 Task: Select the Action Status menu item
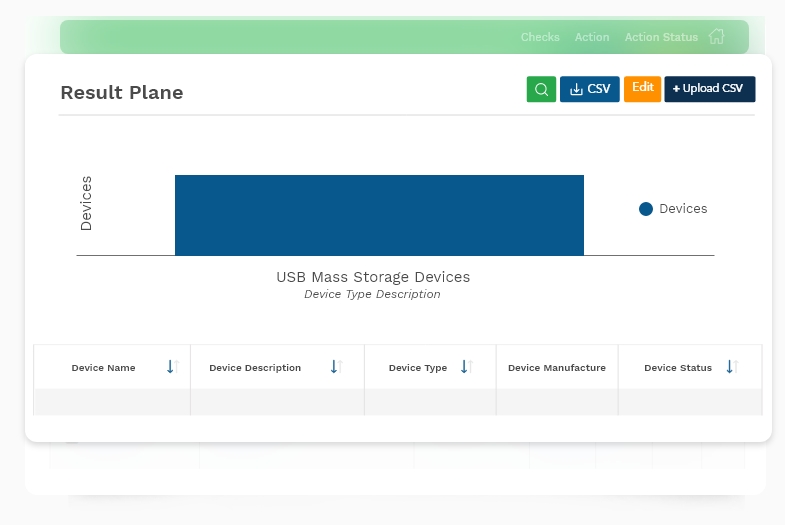click(661, 37)
